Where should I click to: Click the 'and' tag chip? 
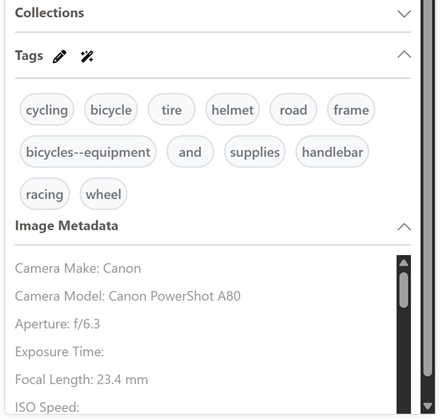point(190,152)
